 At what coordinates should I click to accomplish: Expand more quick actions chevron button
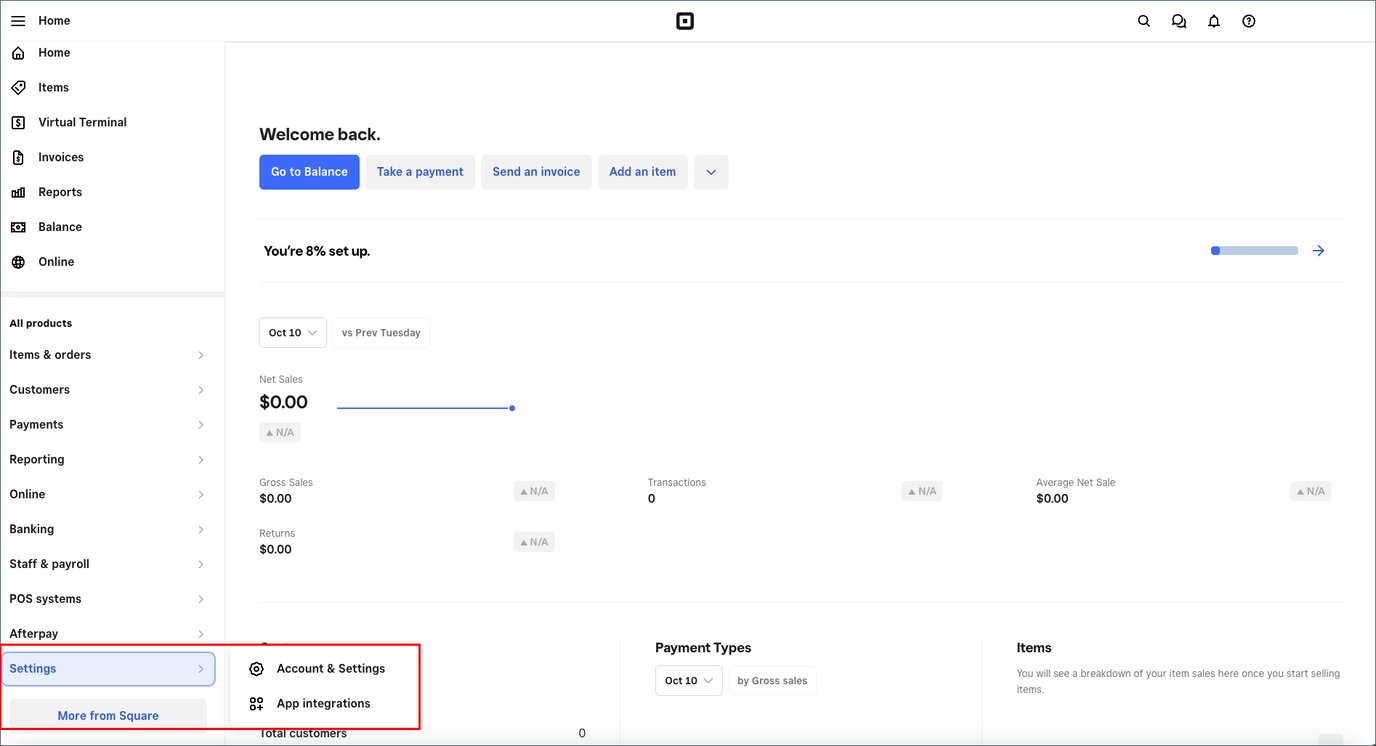[x=711, y=172]
